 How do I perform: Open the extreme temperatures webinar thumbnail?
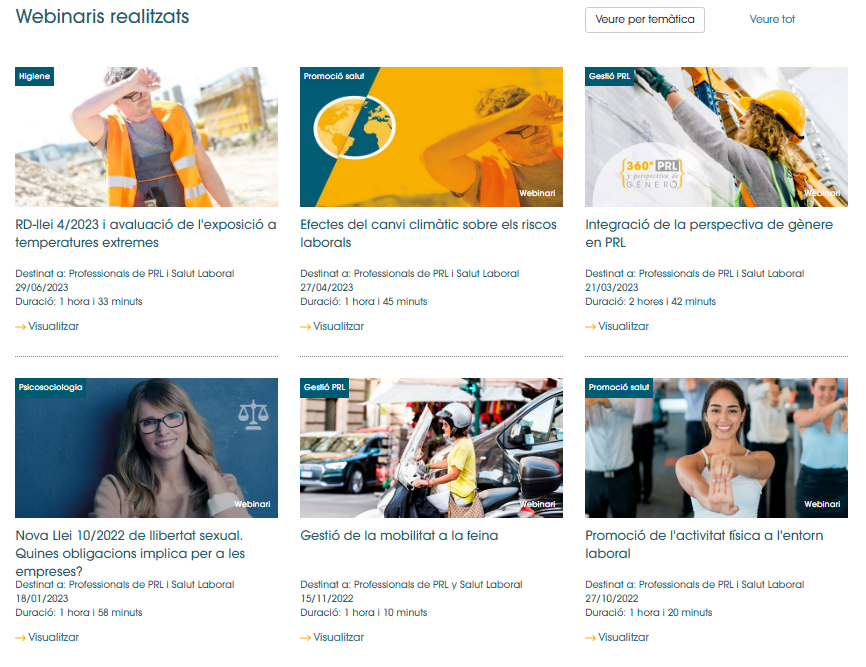click(146, 137)
